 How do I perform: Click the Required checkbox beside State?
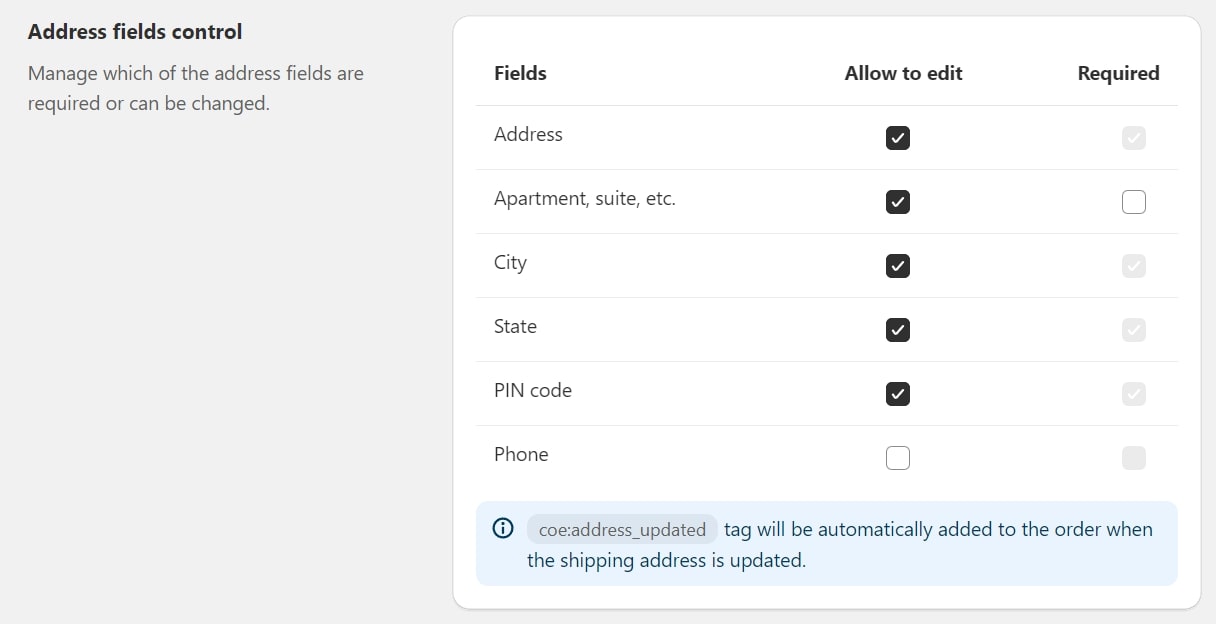pos(1133,329)
